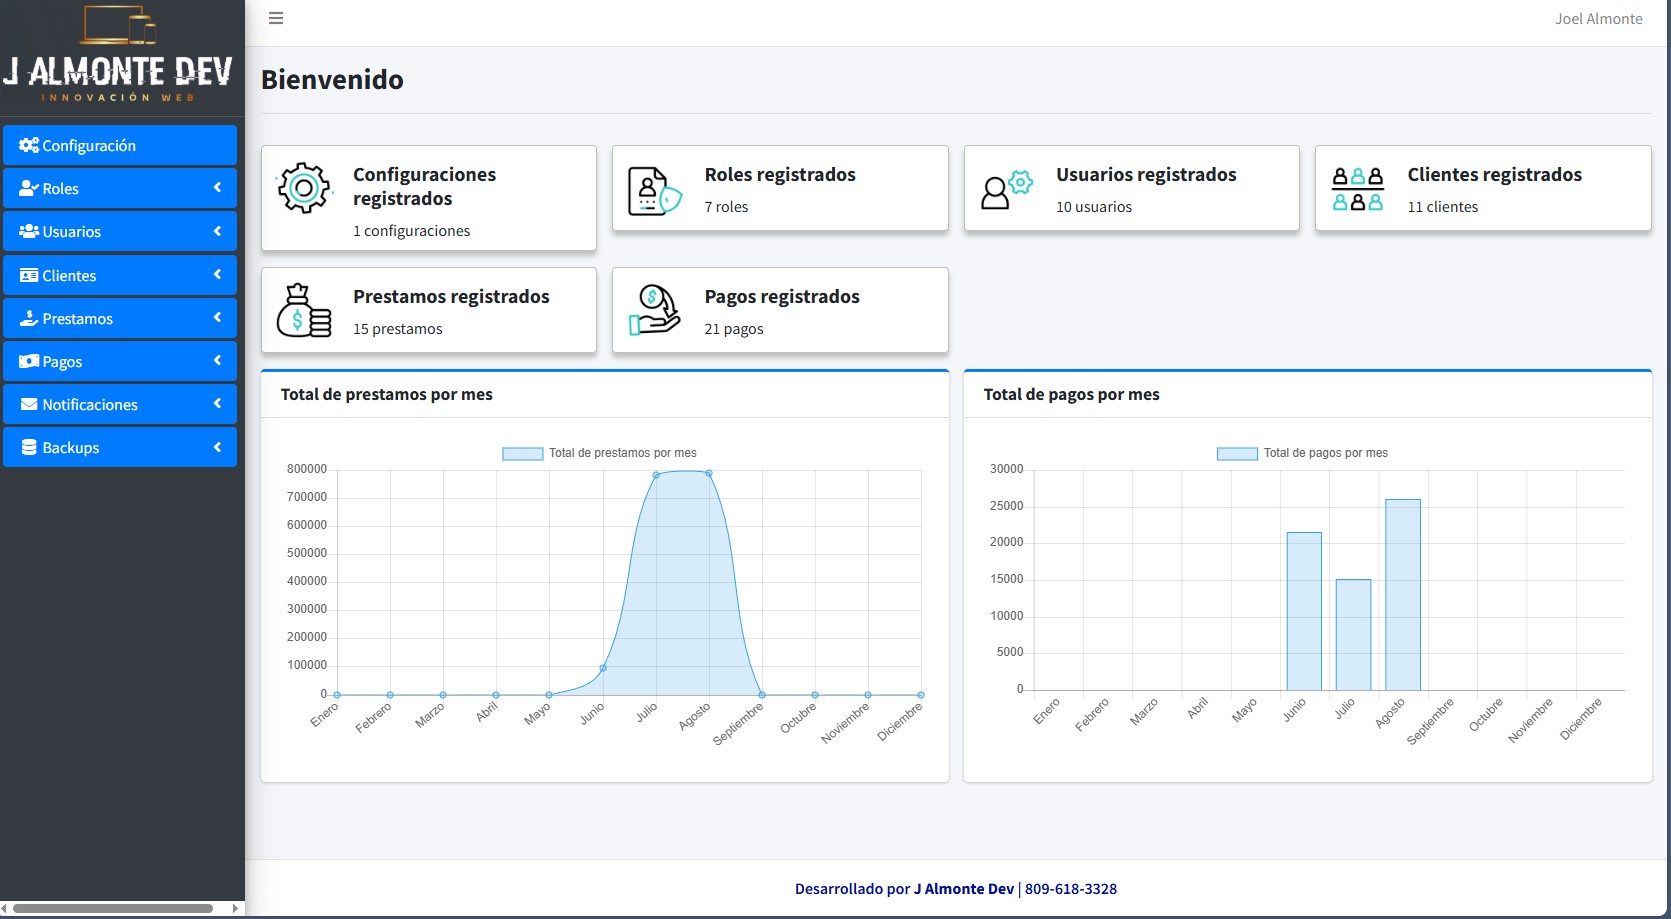Click the J Almonte Dev logo
Viewport: 1671px width, 919px height.
tap(120, 56)
